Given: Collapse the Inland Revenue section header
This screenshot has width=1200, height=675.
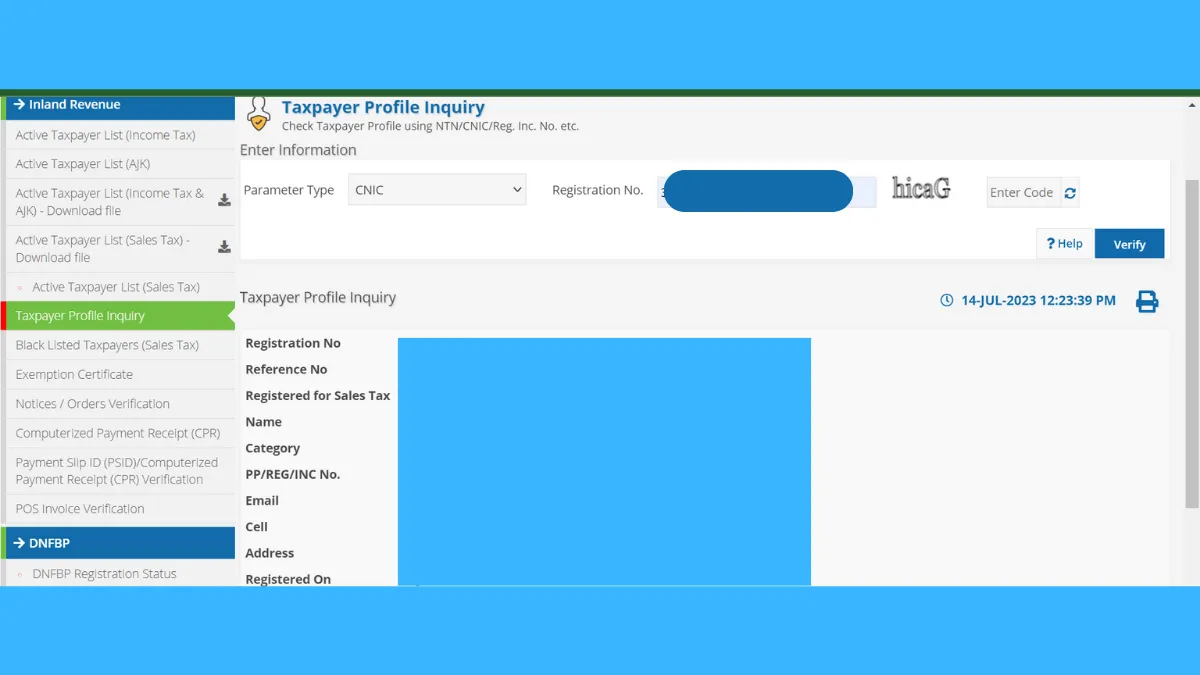Looking at the screenshot, I should pyautogui.click(x=120, y=105).
